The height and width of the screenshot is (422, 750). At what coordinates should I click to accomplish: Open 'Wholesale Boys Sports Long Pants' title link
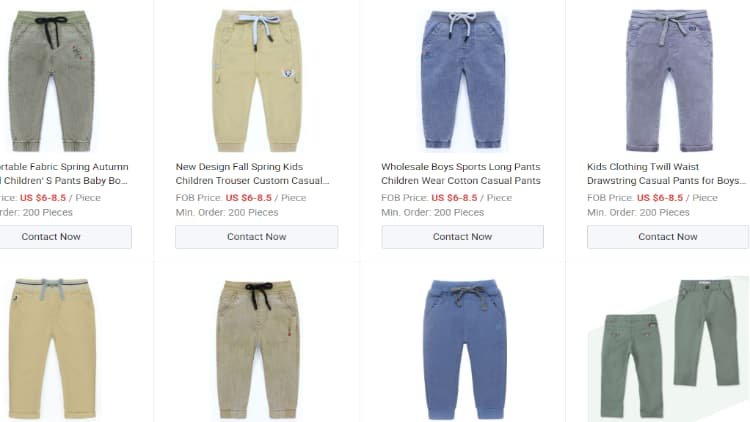point(461,167)
